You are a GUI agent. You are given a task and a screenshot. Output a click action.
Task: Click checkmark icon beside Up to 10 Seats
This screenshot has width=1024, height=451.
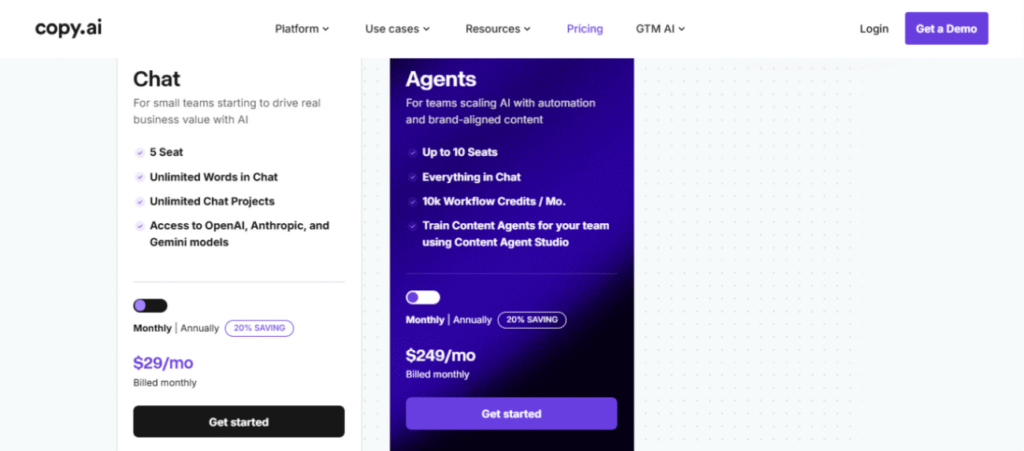point(412,152)
